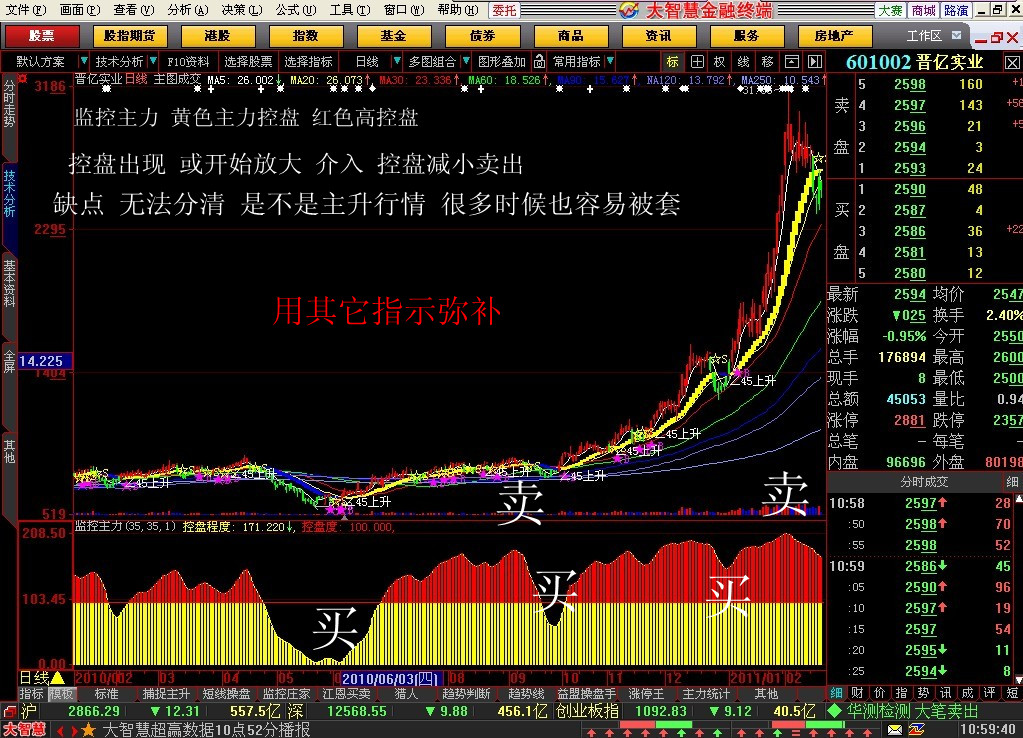Close the 601002 quote panel
Image resolution: width=1023 pixels, height=738 pixels.
[x=1012, y=63]
